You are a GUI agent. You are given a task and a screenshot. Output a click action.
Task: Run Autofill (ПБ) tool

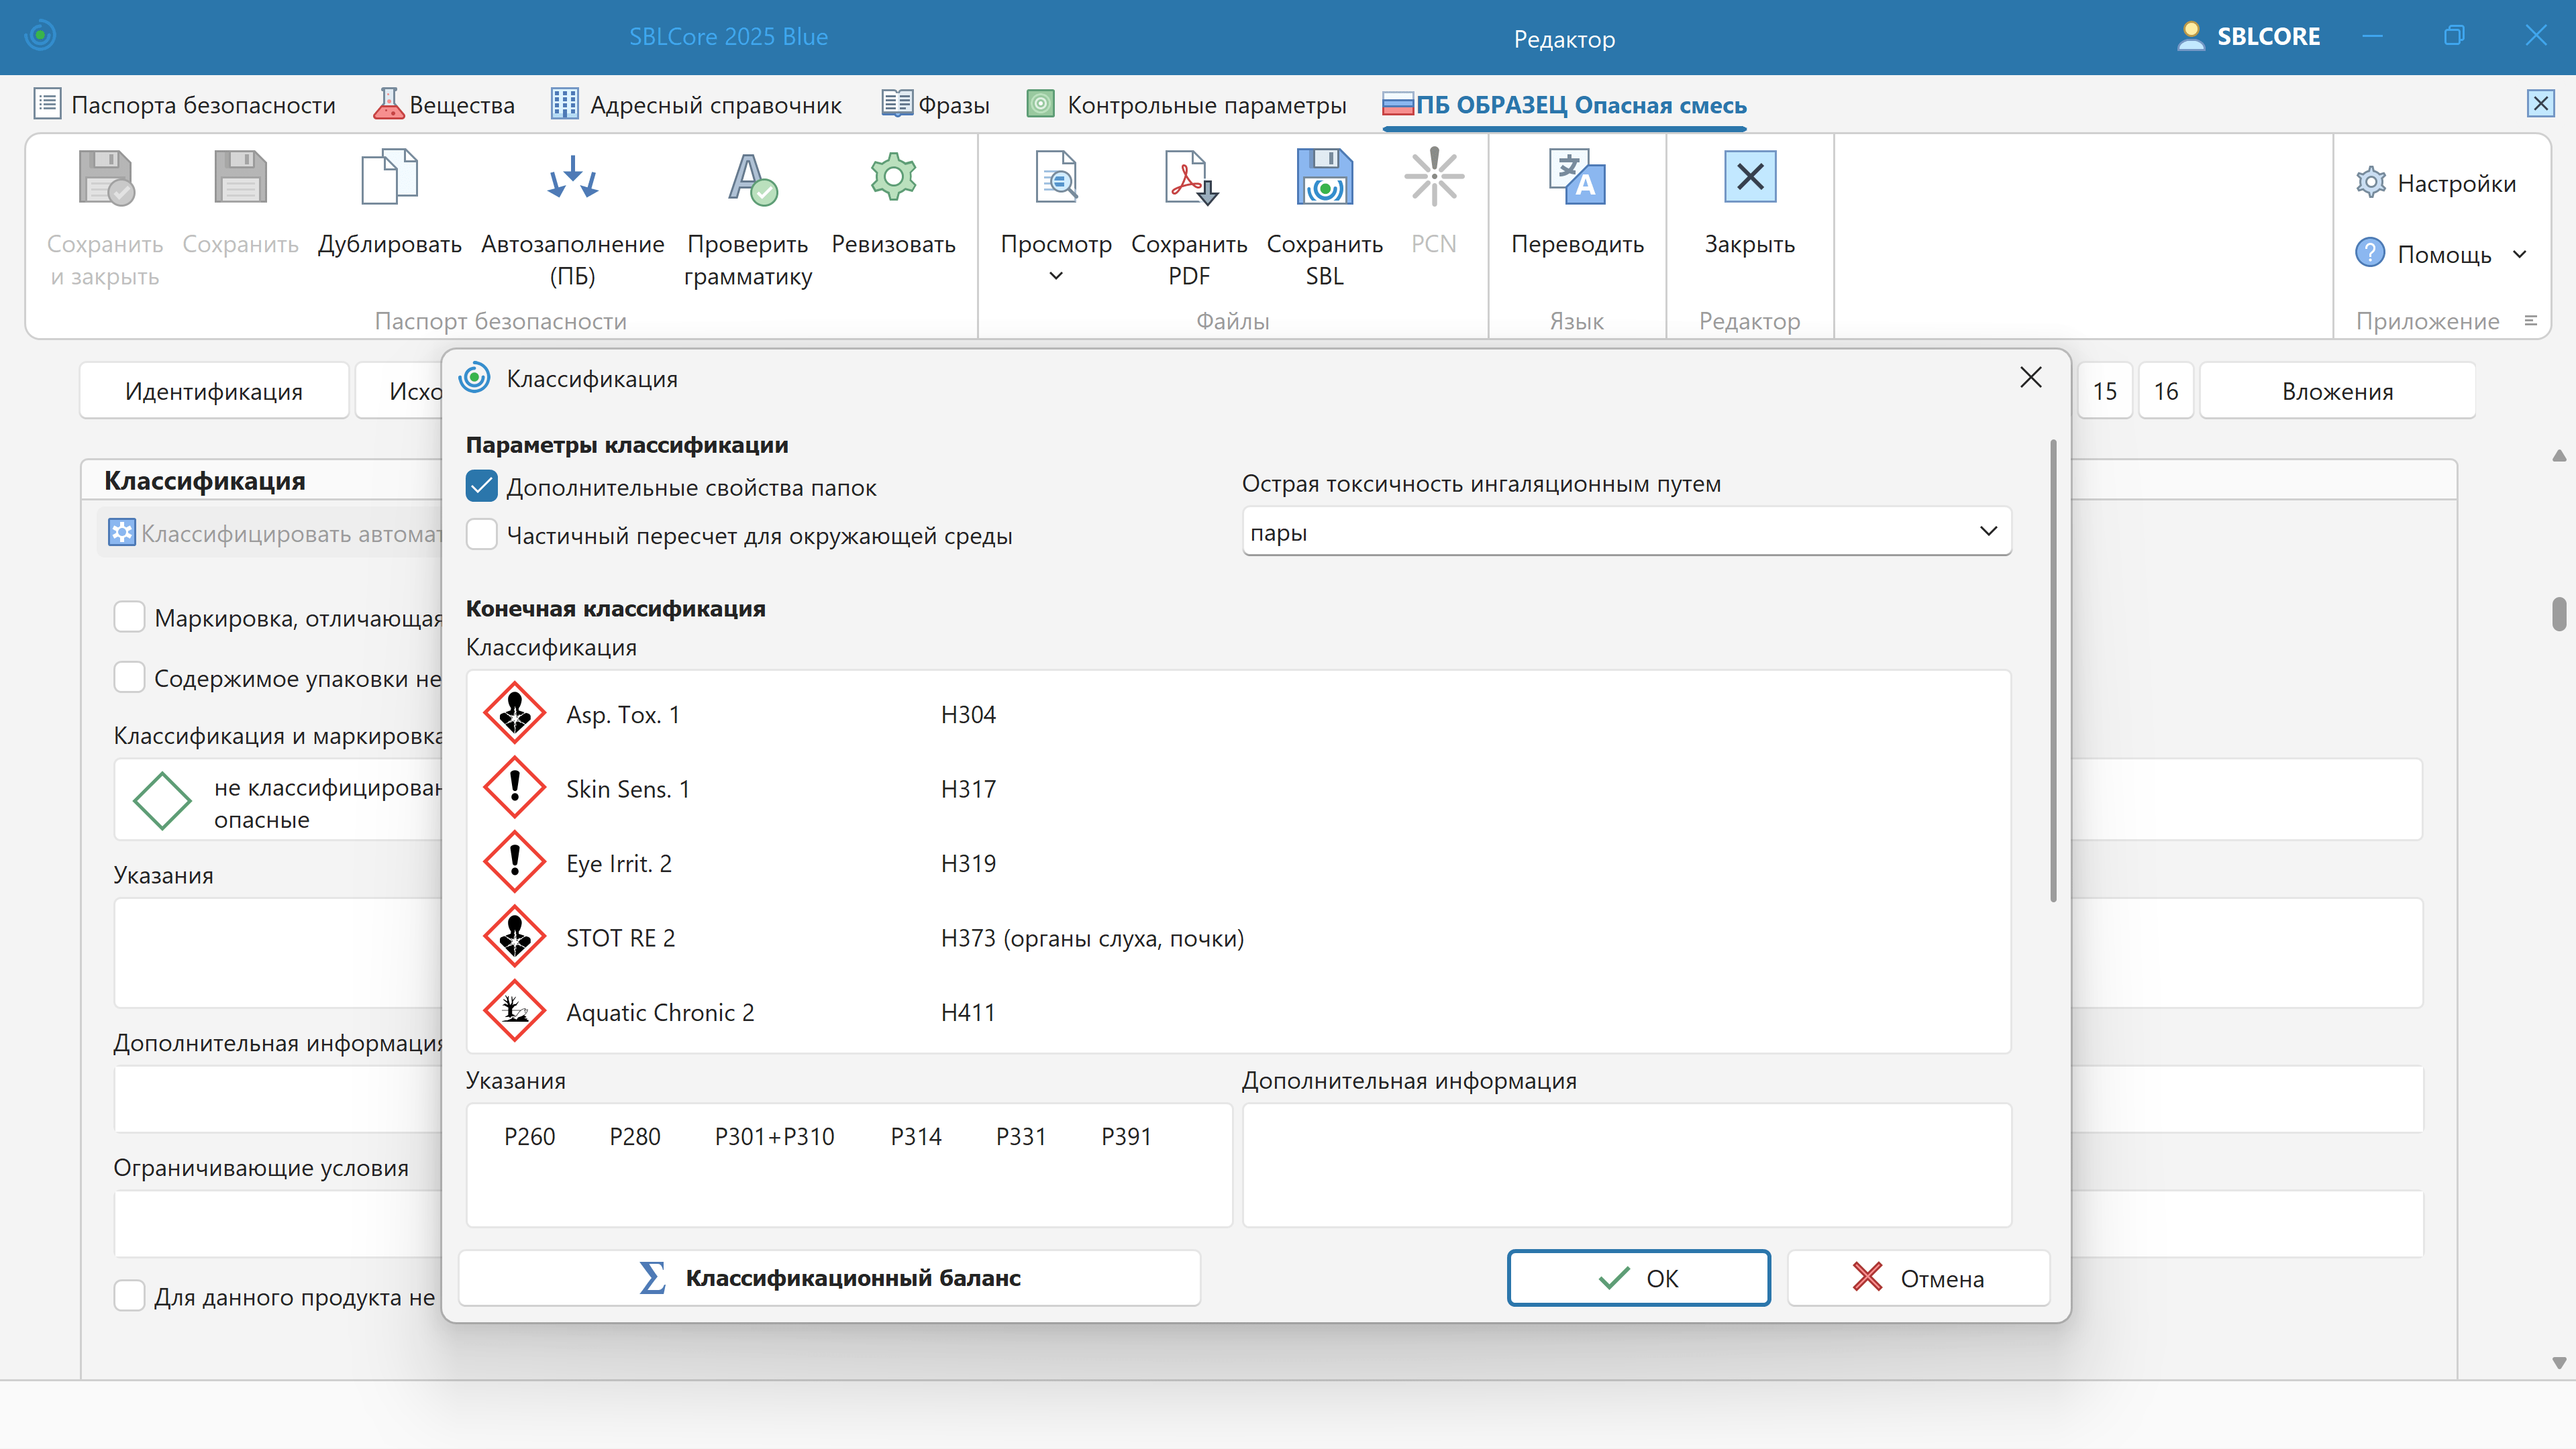(x=572, y=178)
